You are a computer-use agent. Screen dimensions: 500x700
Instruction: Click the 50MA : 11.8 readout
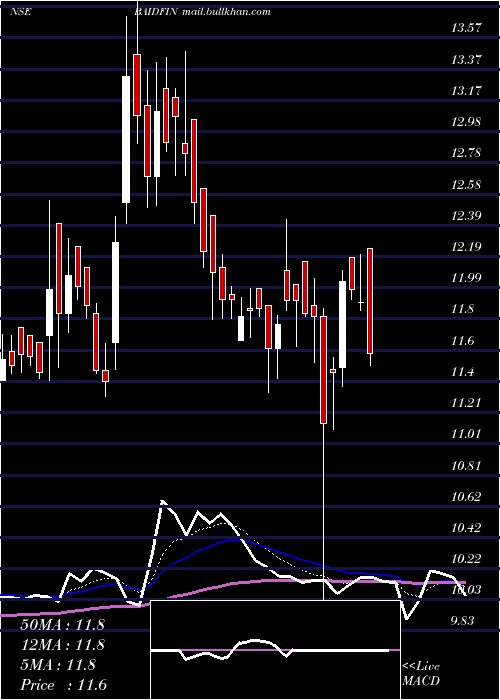(62, 625)
